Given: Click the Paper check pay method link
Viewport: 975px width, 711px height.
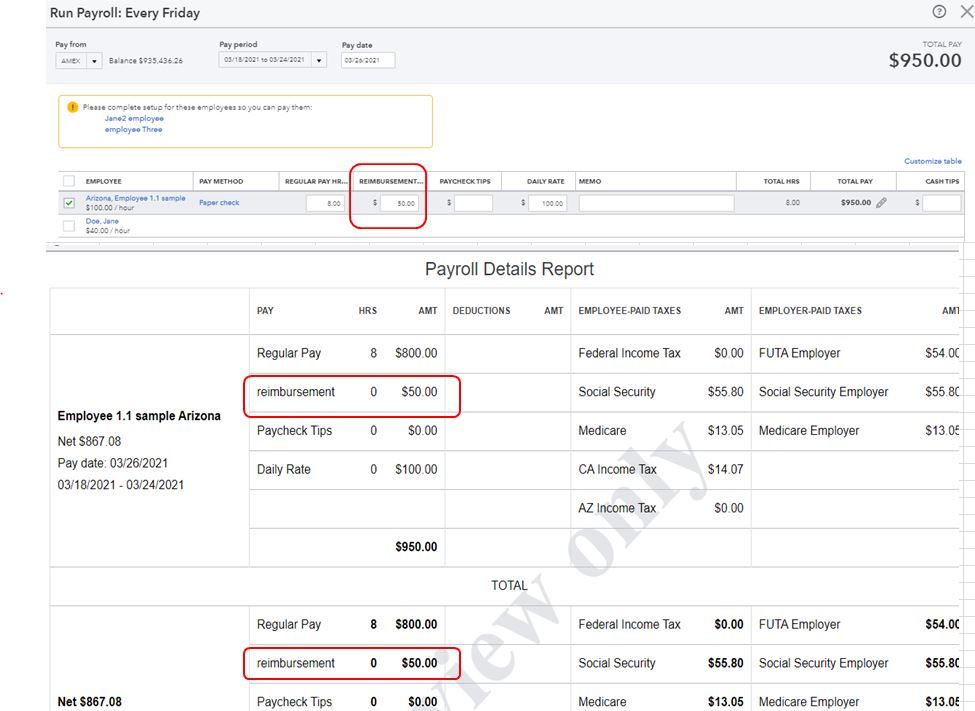Looking at the screenshot, I should pos(219,203).
